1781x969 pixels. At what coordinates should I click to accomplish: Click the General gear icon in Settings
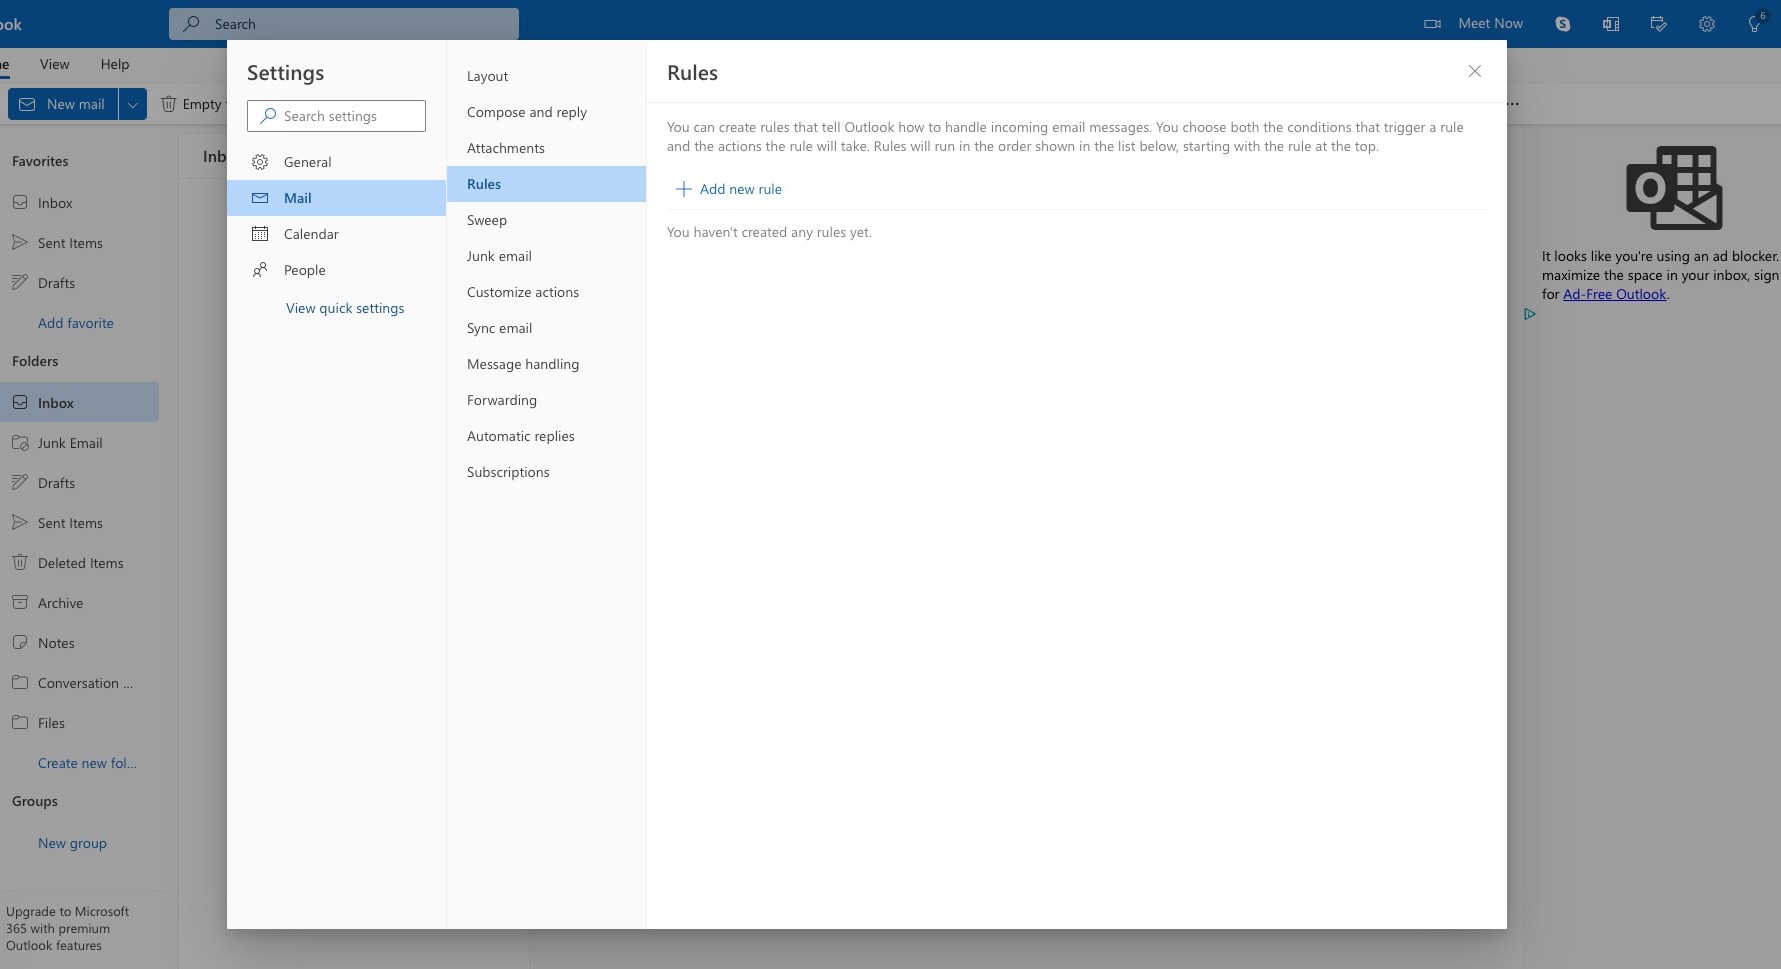(260, 162)
